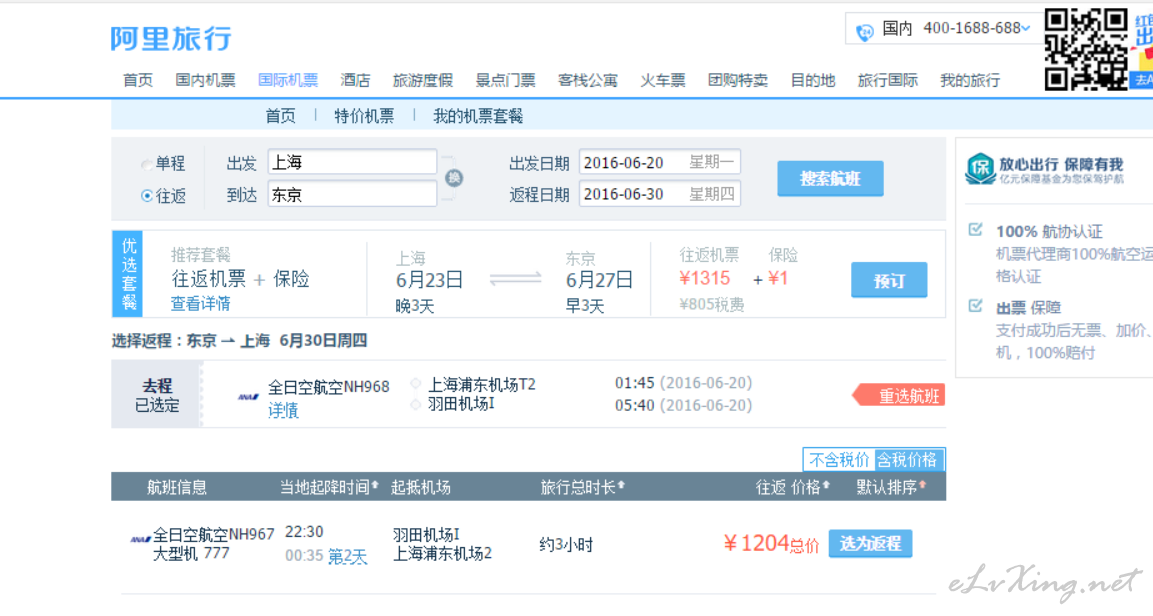The width and height of the screenshot is (1153, 616).
Task: Click the ¥805税费 tax text
Action: click(712, 304)
